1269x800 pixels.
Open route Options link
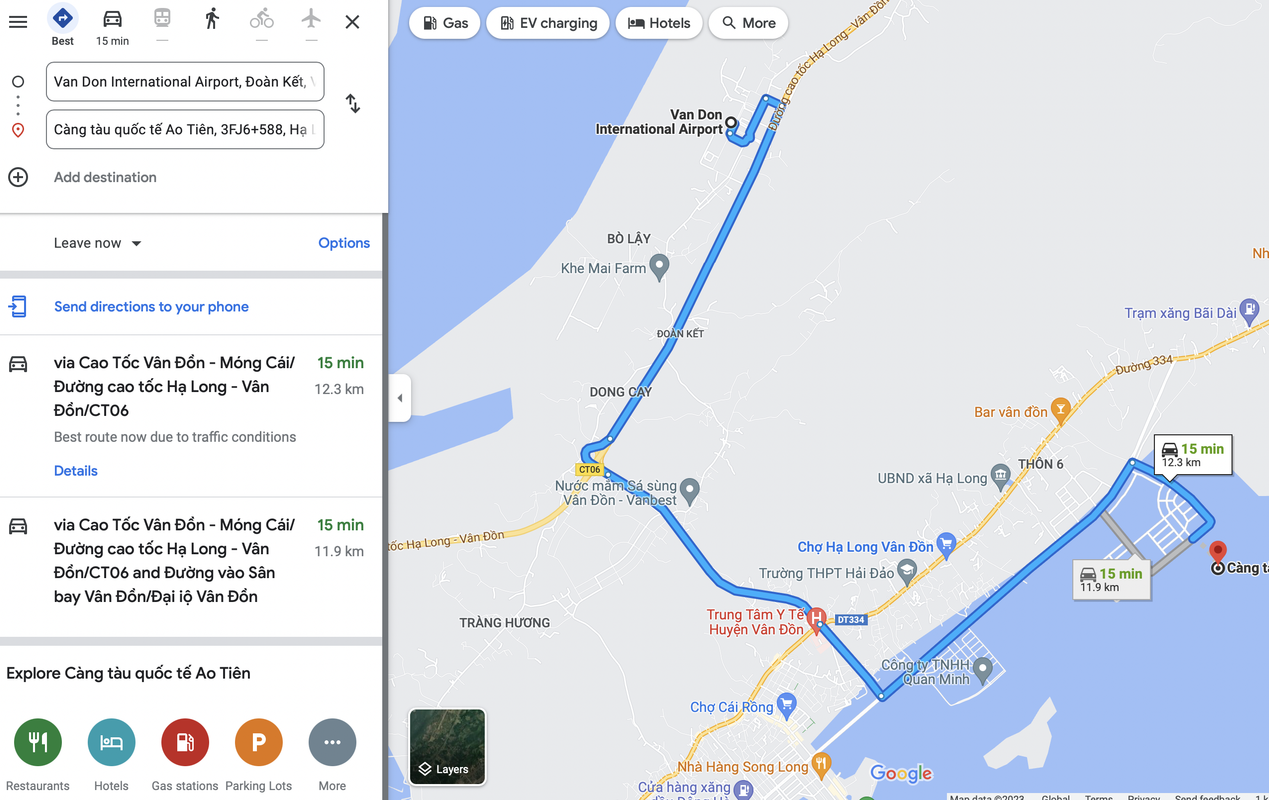(344, 243)
